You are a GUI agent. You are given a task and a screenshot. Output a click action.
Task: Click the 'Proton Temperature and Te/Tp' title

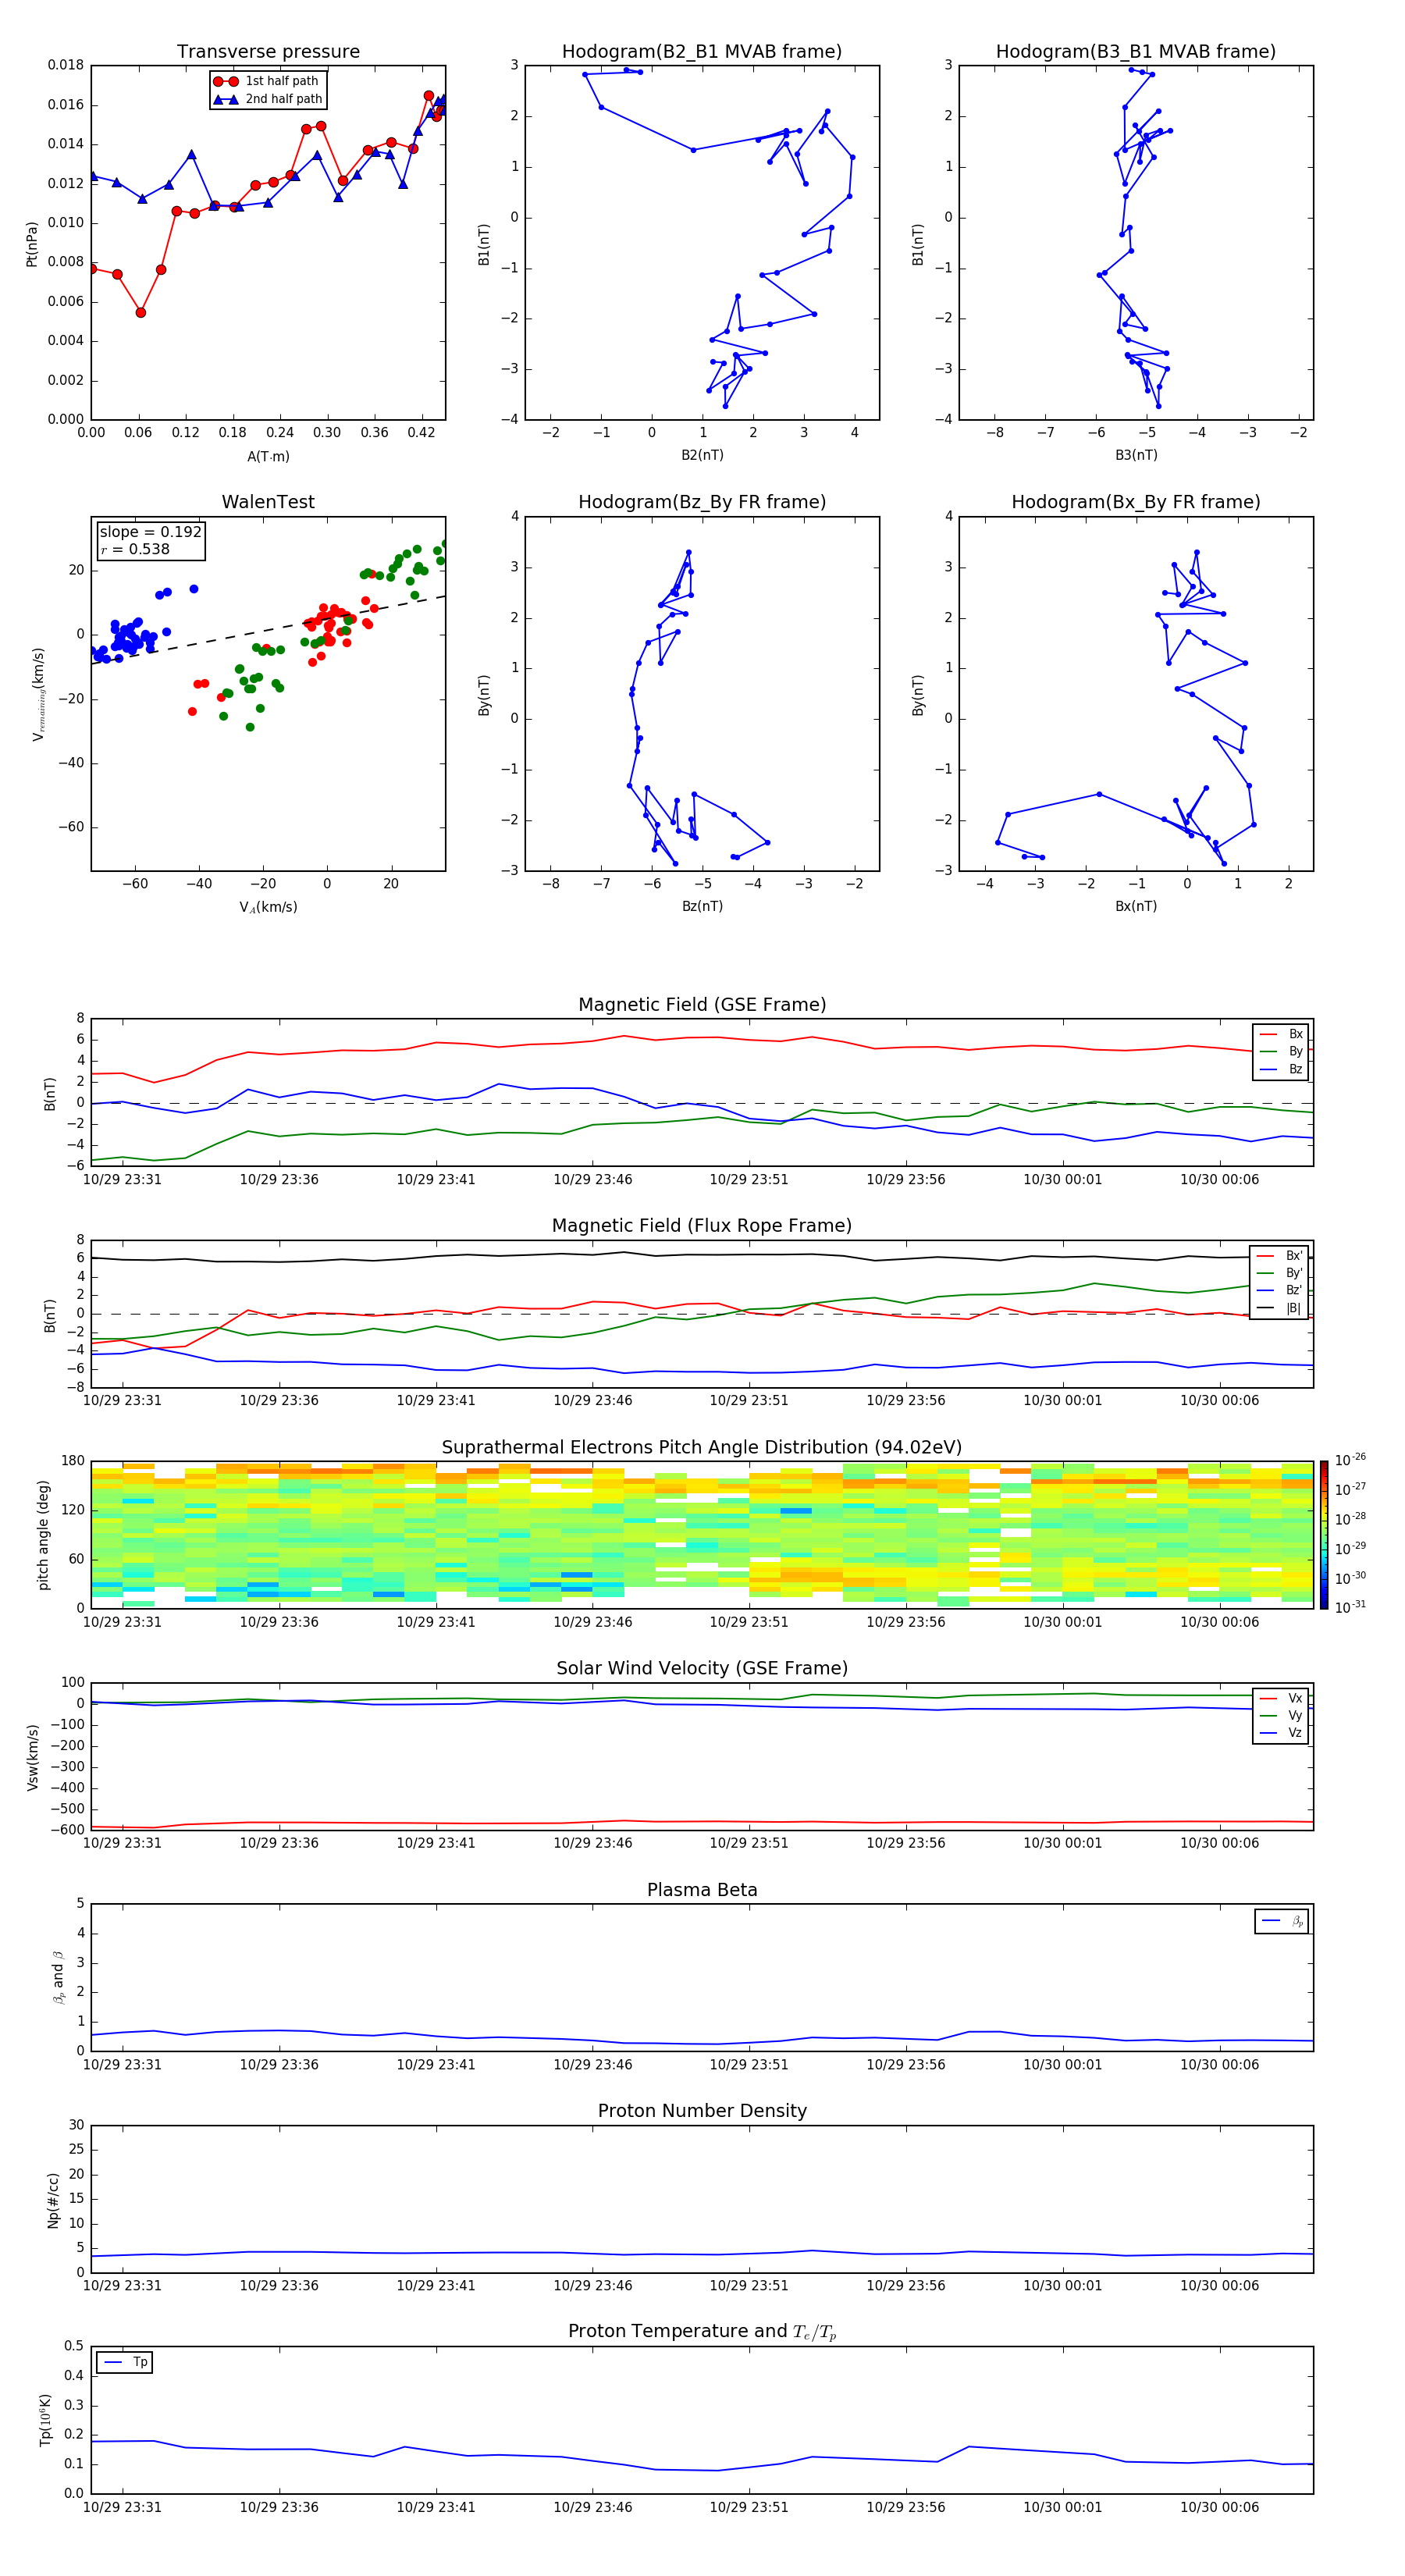[702, 2331]
